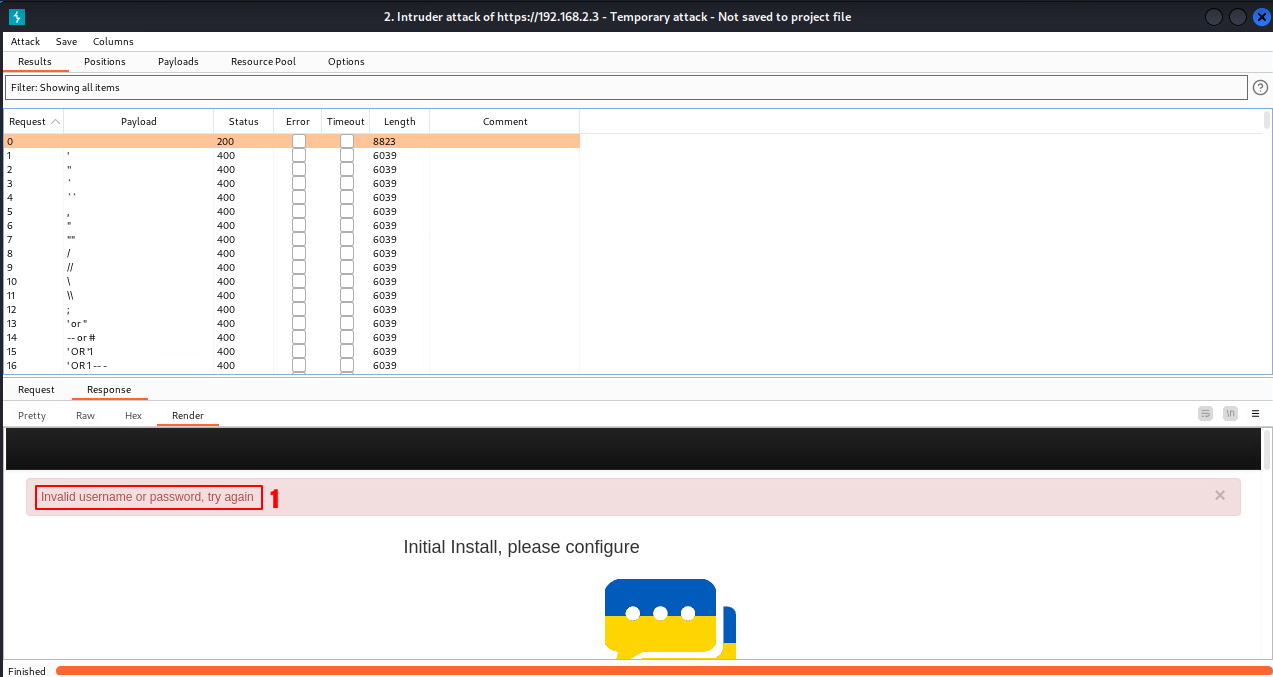Click the Burp Suite lightning logo icon
Viewport: 1273px width, 677px height.
tap(17, 17)
